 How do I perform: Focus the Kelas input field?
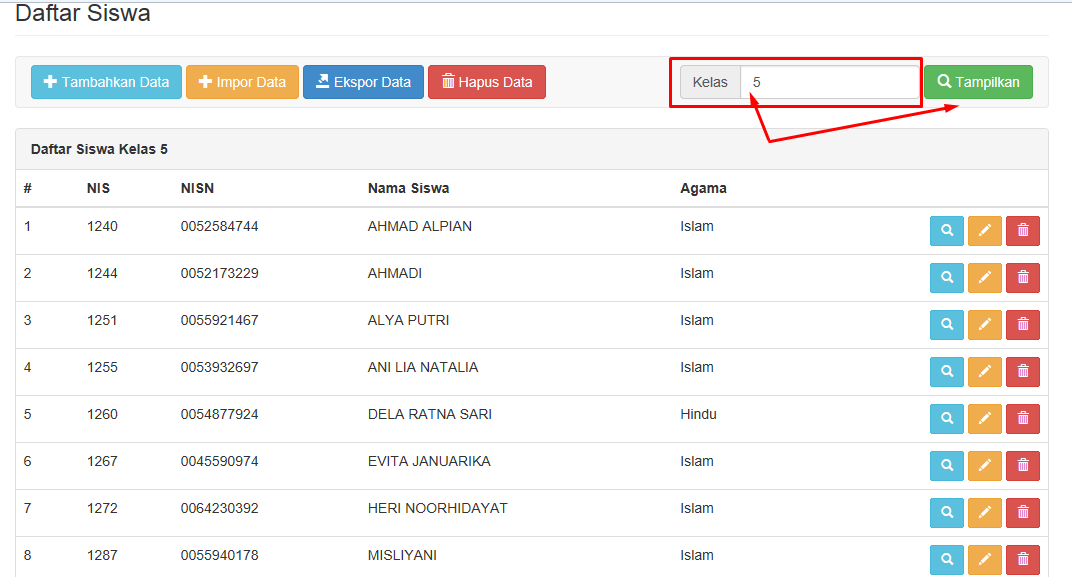(x=829, y=82)
